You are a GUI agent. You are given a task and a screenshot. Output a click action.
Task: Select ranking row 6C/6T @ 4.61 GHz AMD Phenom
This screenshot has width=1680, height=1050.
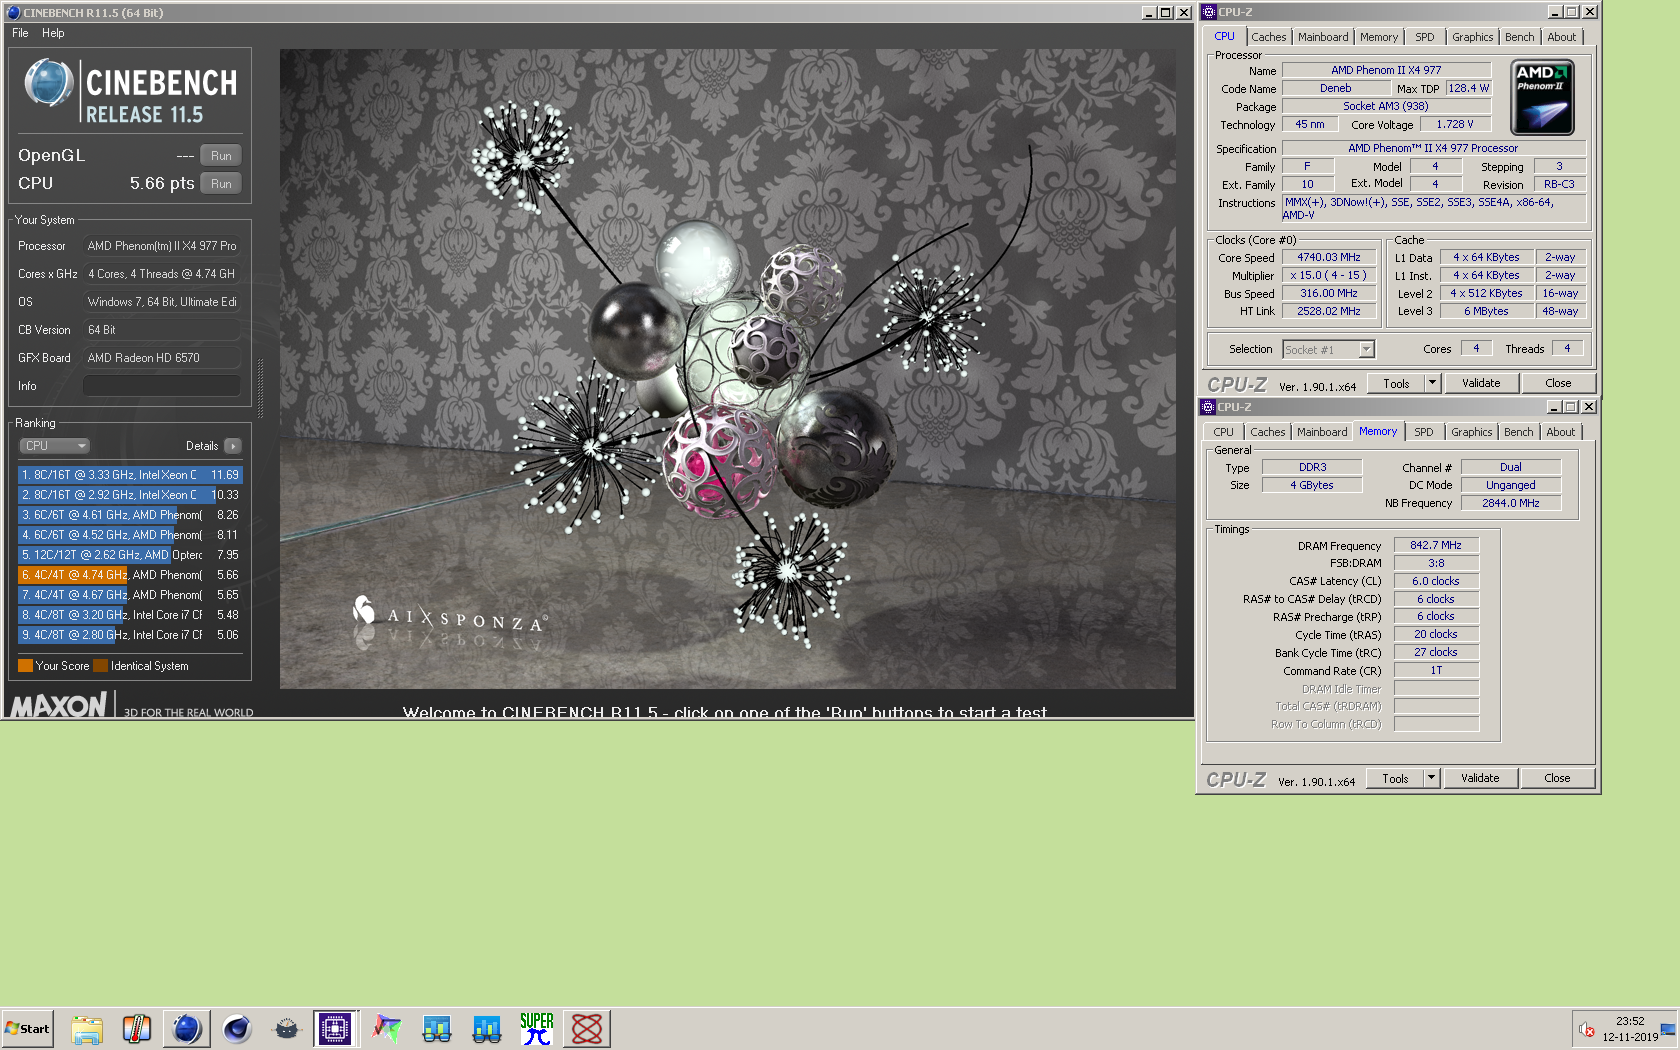130,515
